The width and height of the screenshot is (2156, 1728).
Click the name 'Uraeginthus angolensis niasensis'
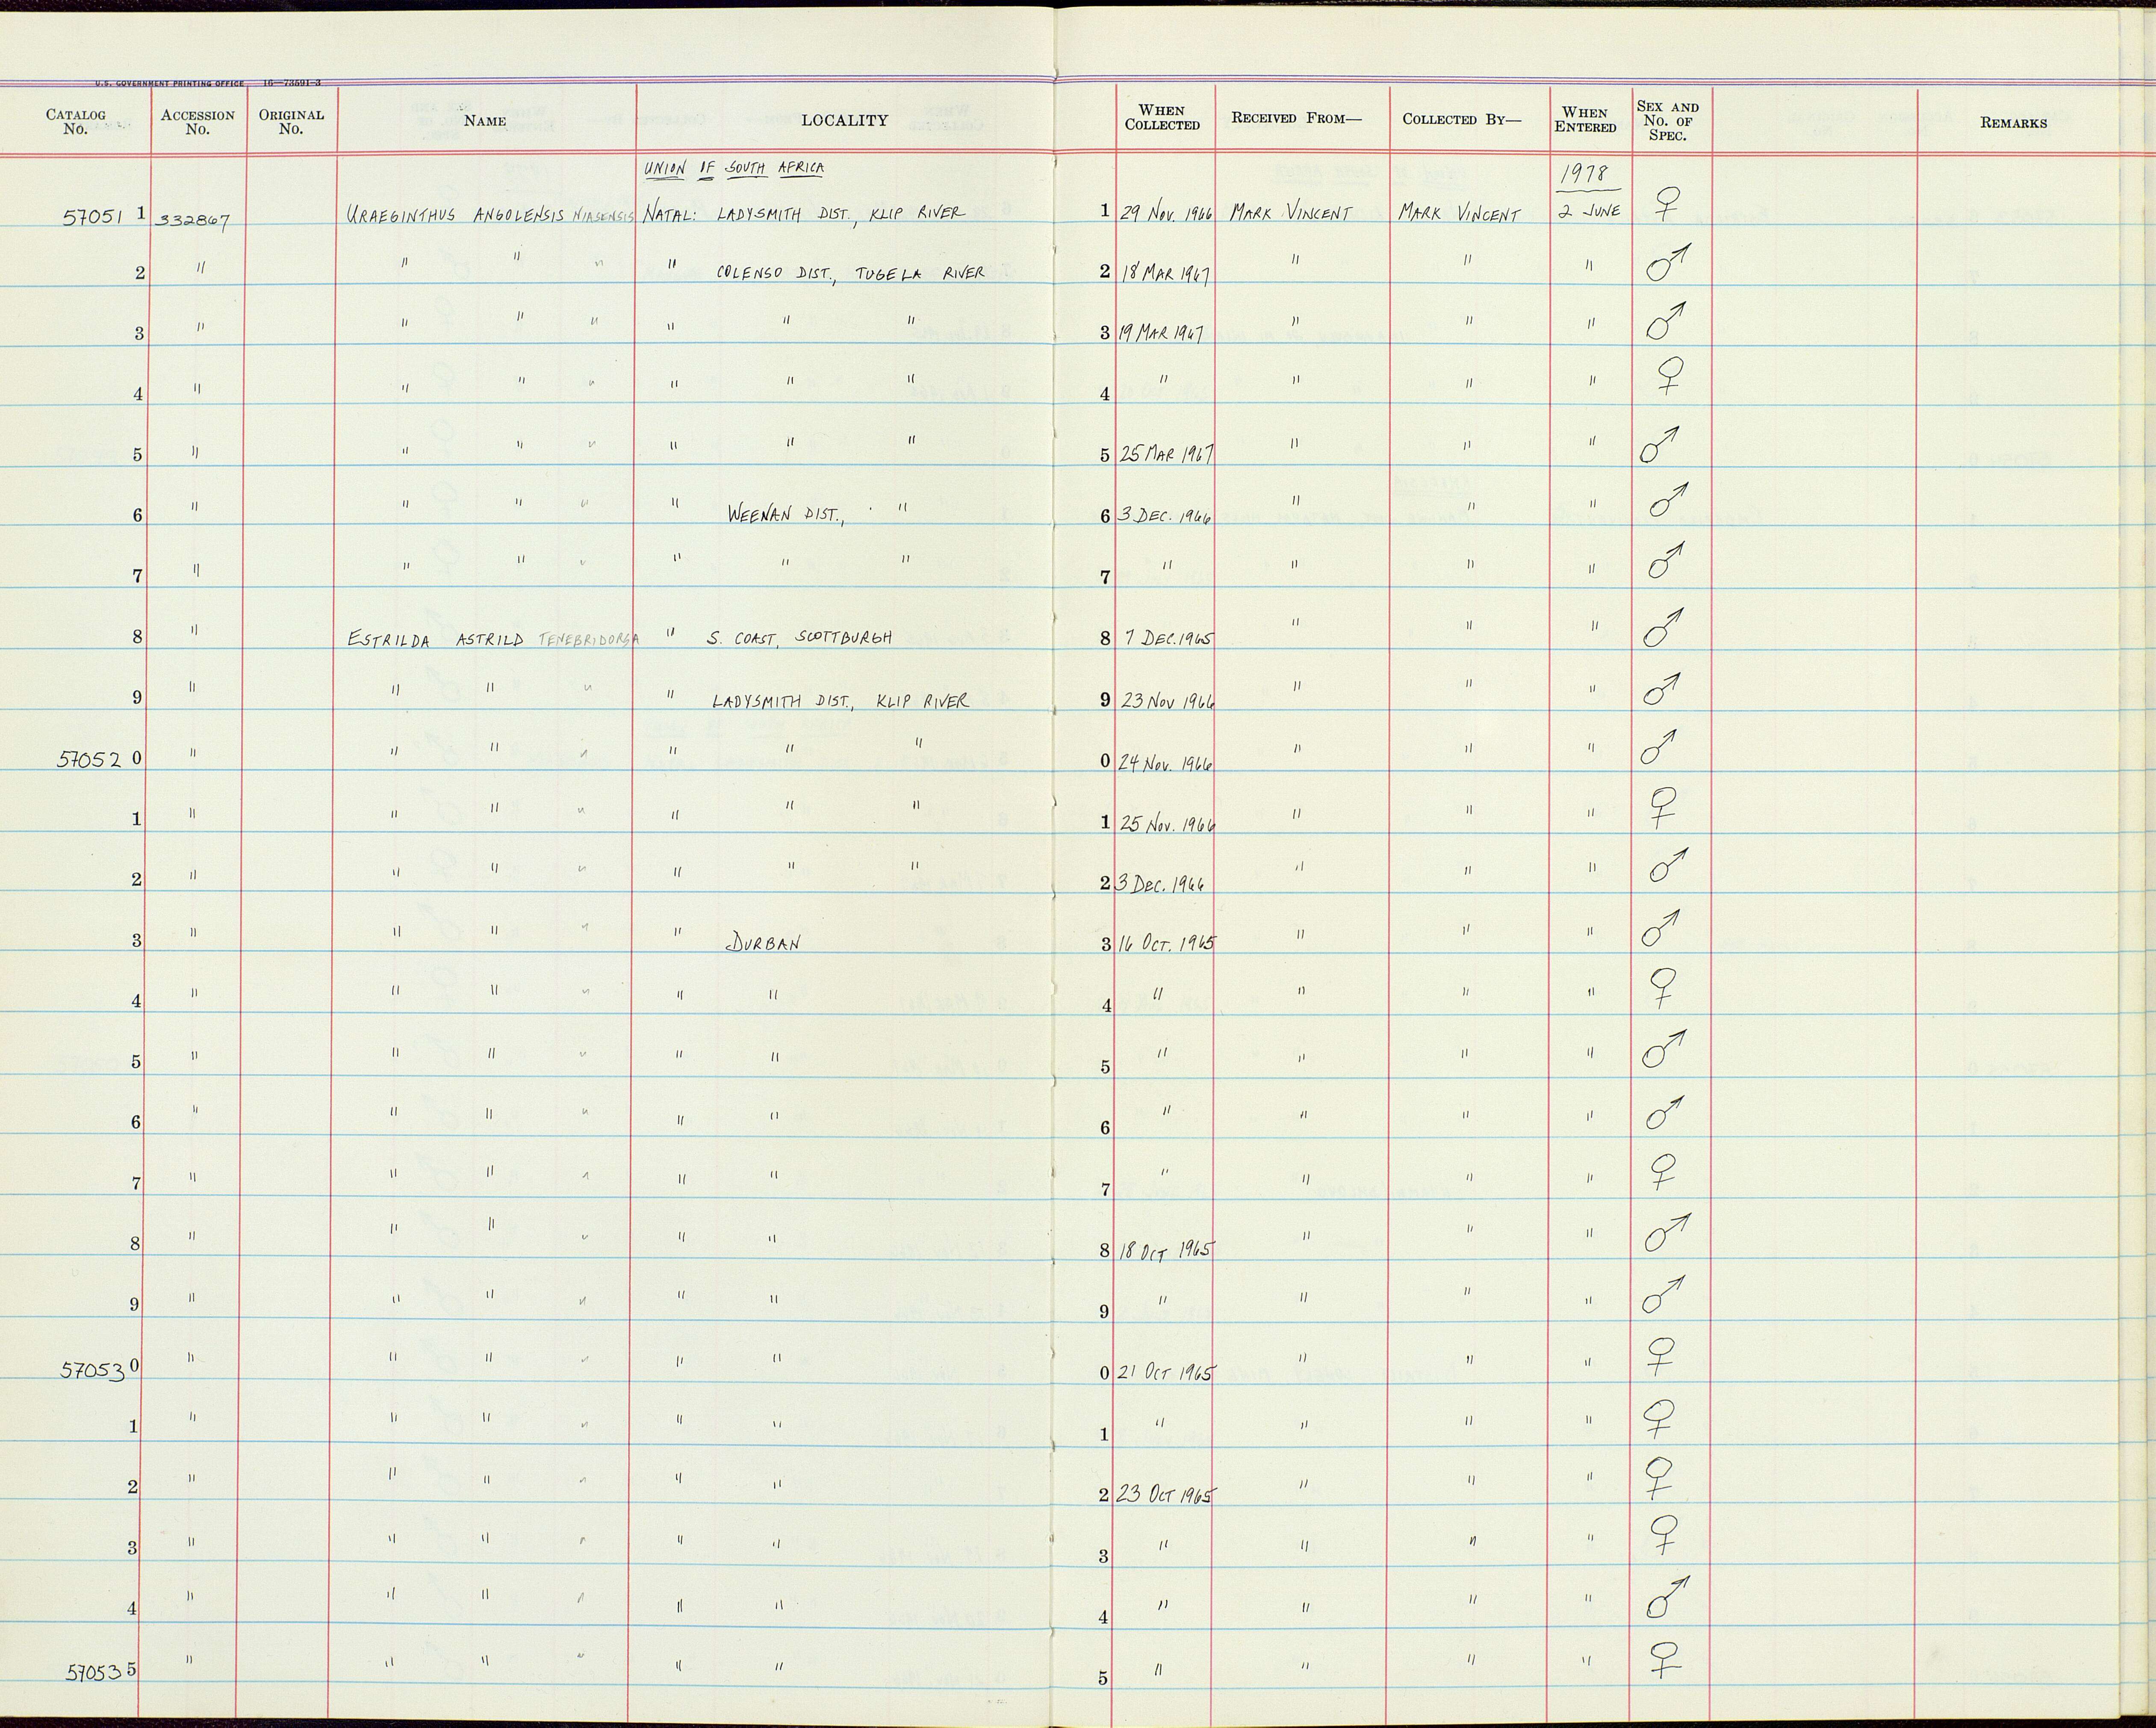[x=489, y=214]
